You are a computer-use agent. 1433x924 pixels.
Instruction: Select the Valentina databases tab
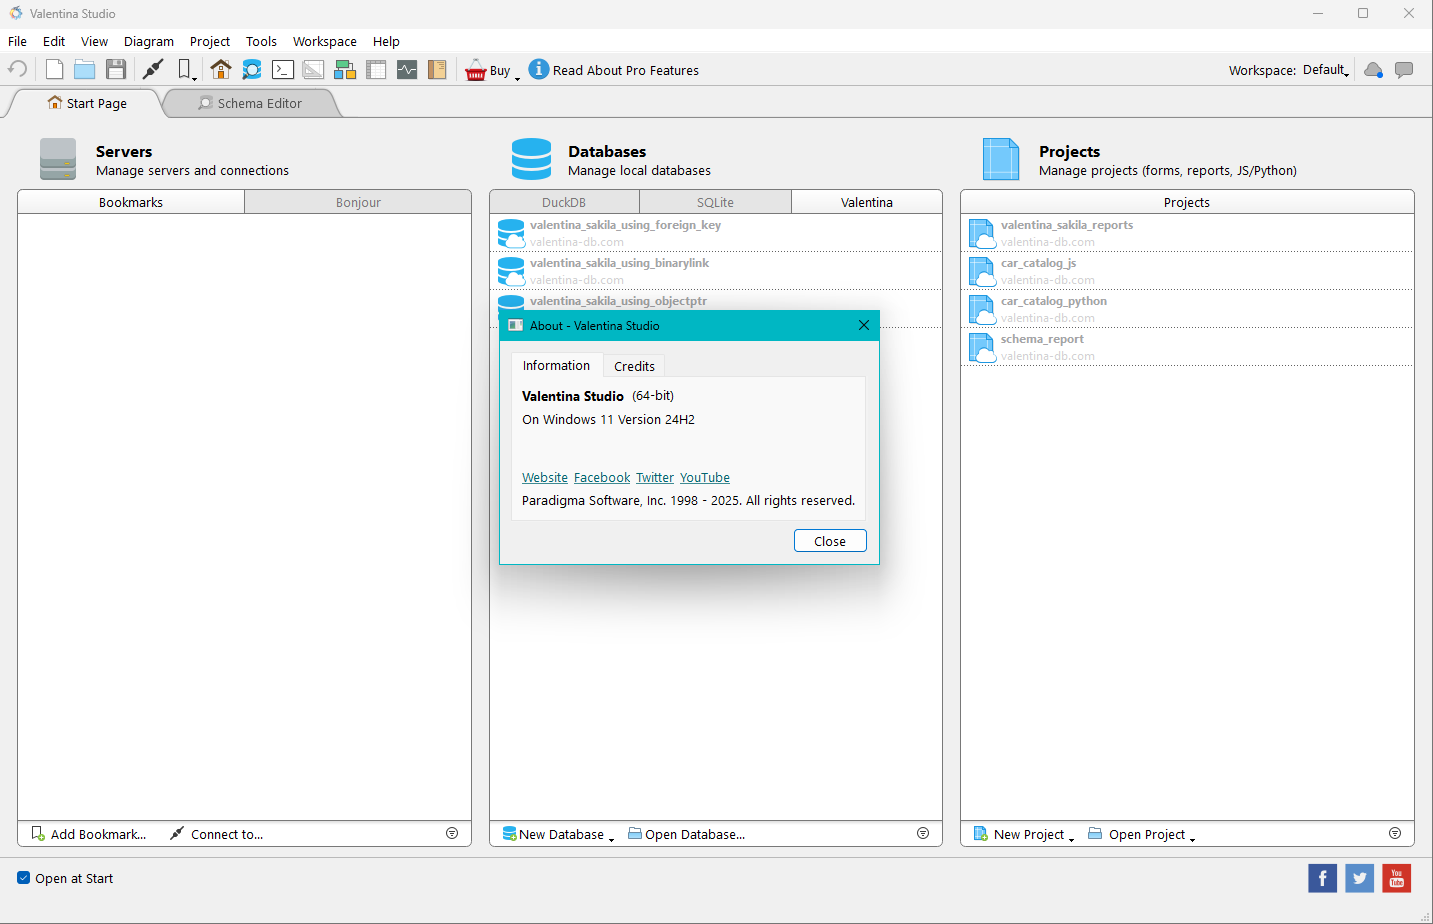[867, 202]
